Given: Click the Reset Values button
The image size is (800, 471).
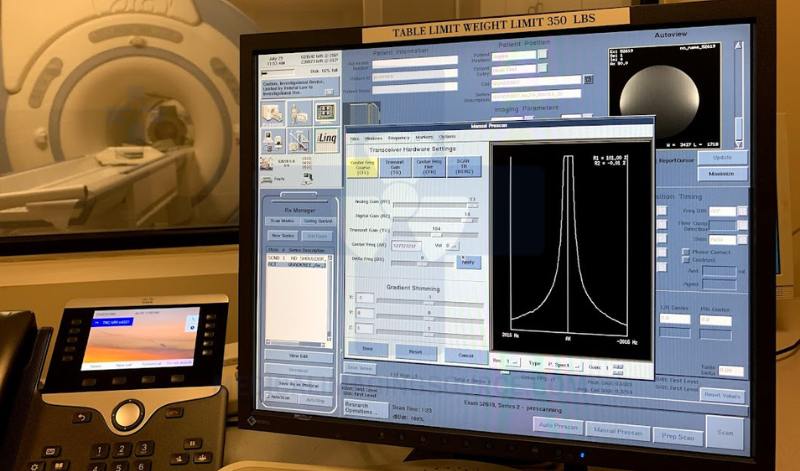Looking at the screenshot, I should (x=722, y=395).
